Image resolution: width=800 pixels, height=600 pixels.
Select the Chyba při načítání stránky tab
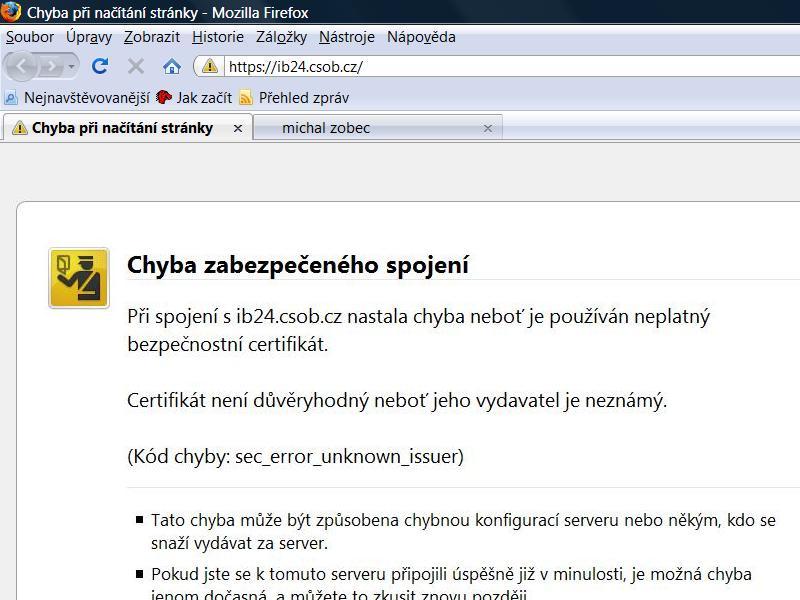[x=128, y=128]
